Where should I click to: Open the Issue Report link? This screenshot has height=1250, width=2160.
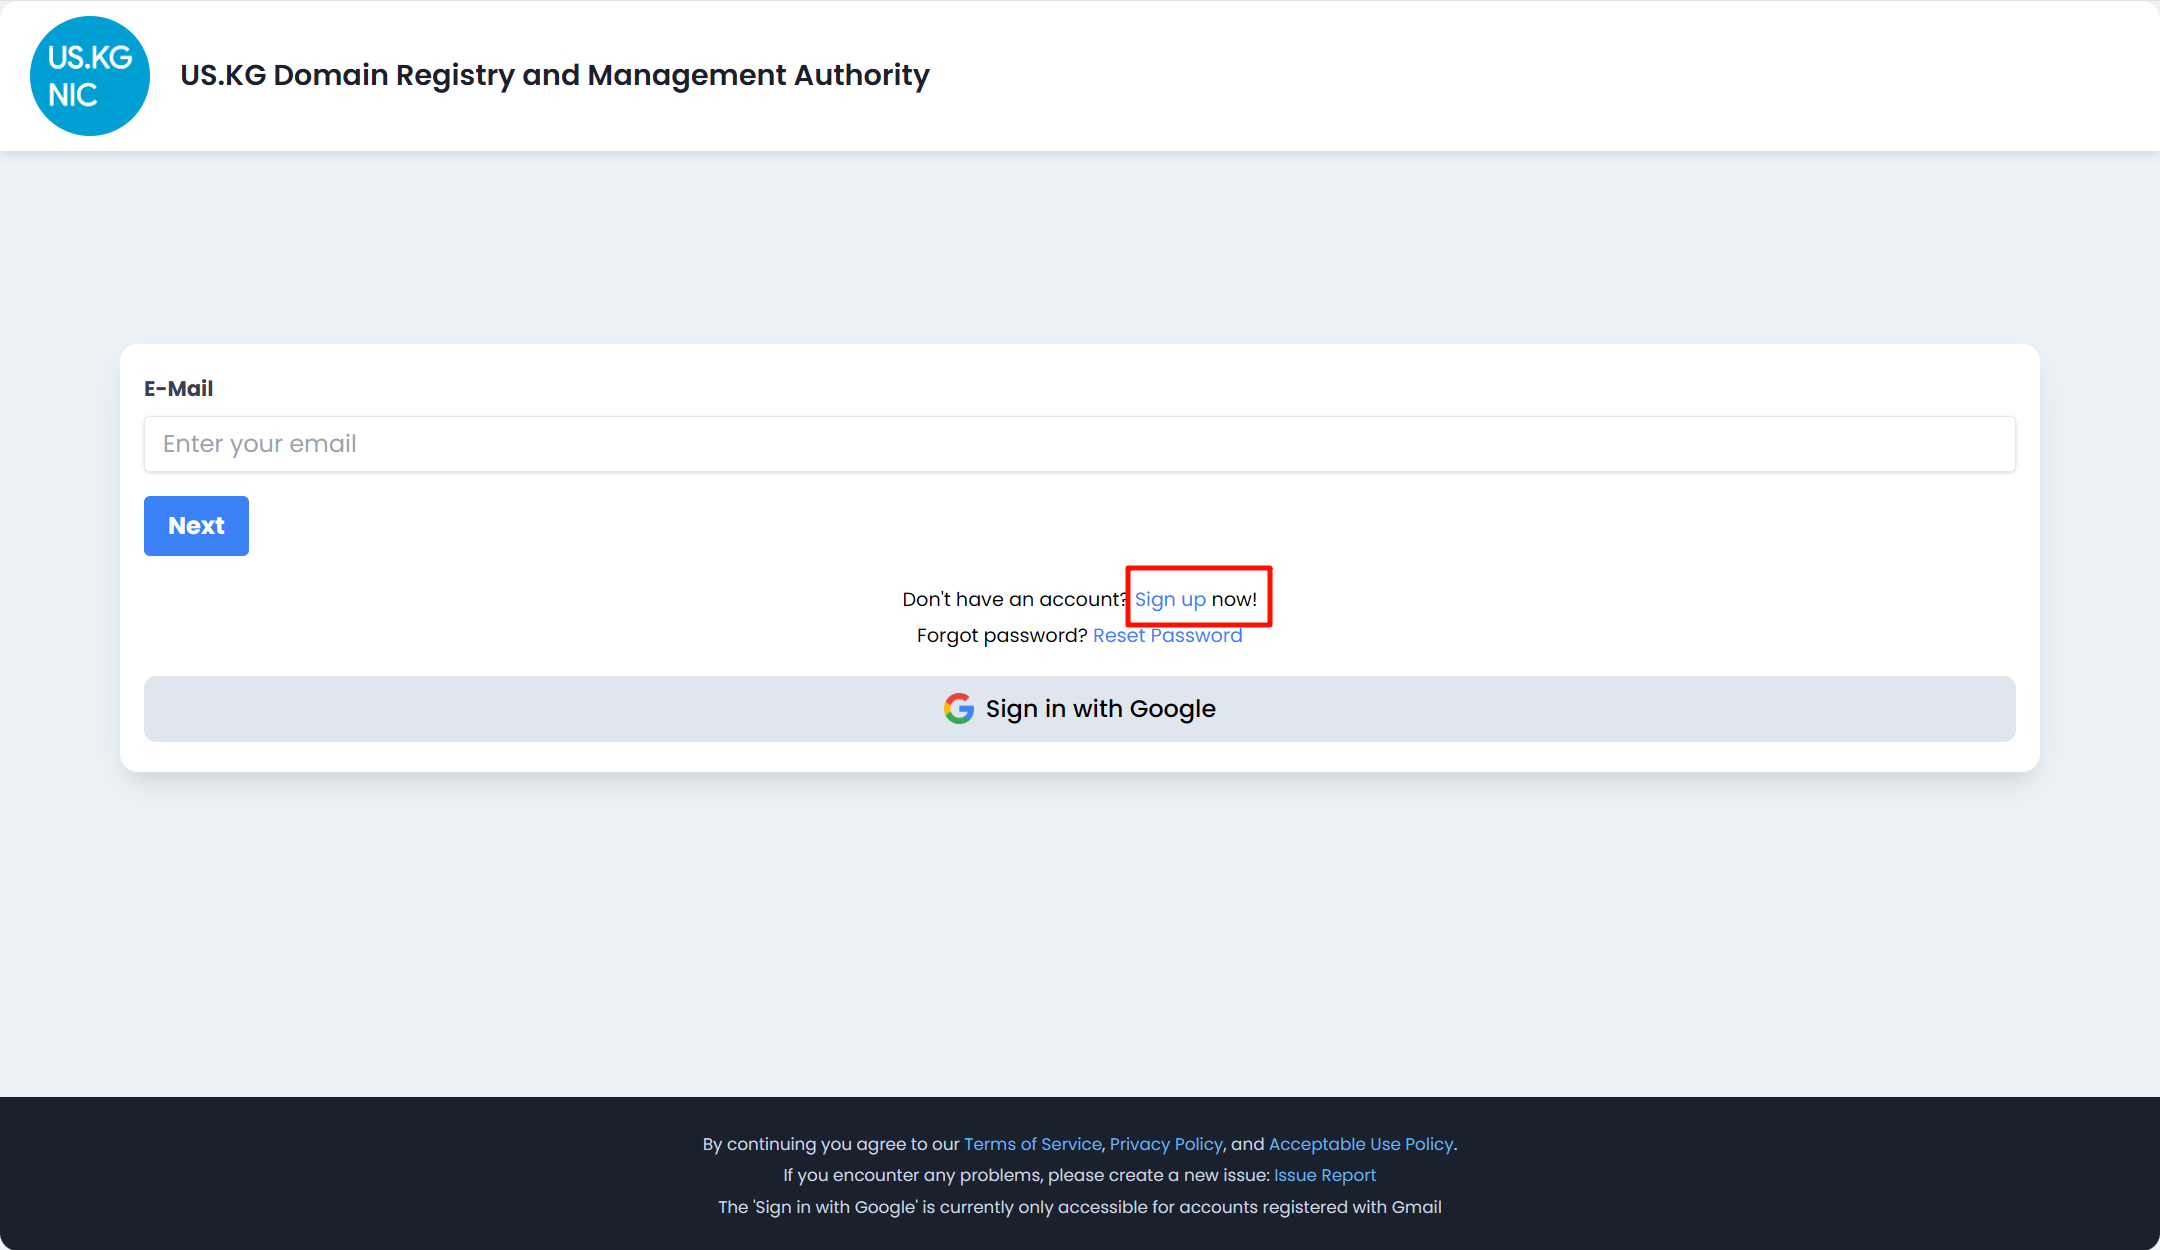pos(1324,1176)
